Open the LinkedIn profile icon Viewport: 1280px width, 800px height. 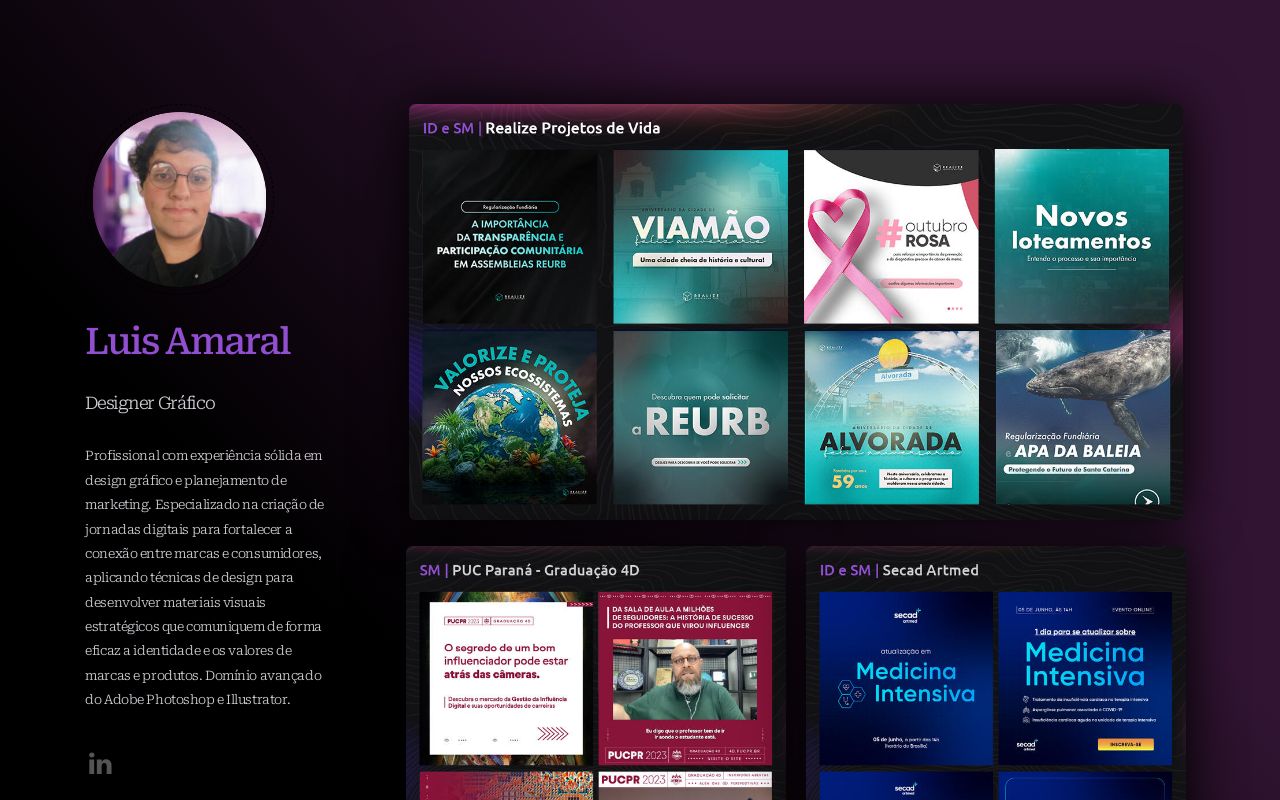pos(100,764)
